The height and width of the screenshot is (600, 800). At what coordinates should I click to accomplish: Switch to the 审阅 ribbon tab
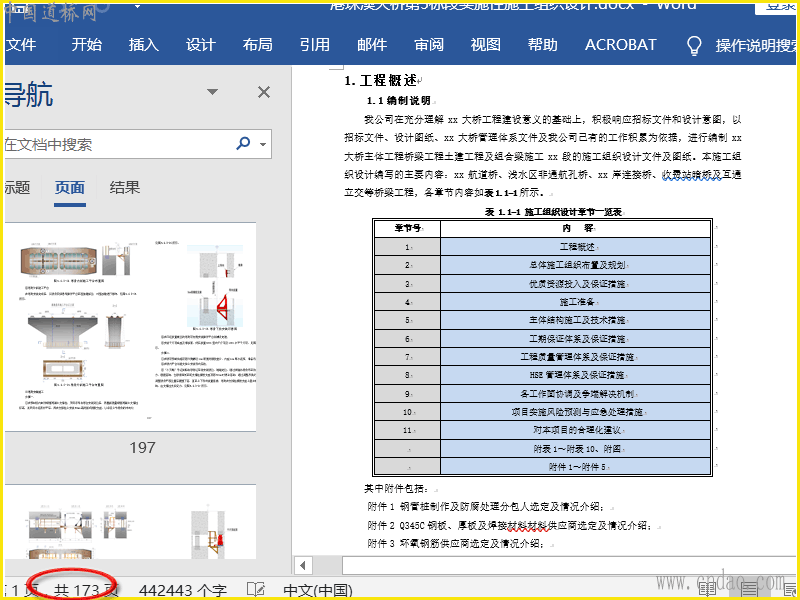[429, 45]
